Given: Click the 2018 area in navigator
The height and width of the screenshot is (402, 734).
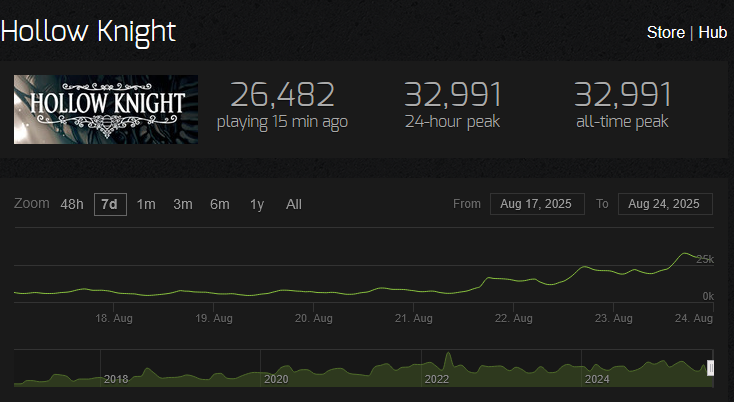Looking at the screenshot, I should click(116, 379).
